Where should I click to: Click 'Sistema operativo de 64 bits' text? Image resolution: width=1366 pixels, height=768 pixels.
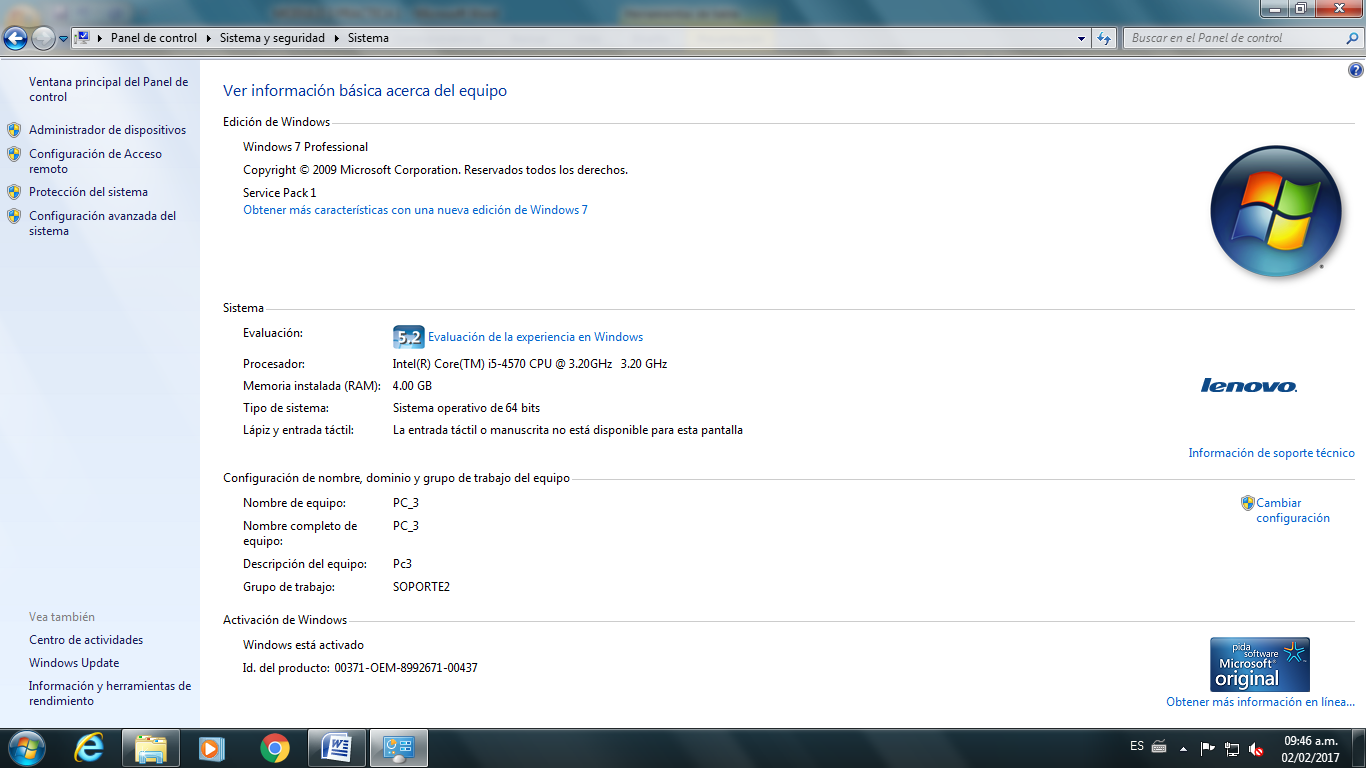click(466, 408)
